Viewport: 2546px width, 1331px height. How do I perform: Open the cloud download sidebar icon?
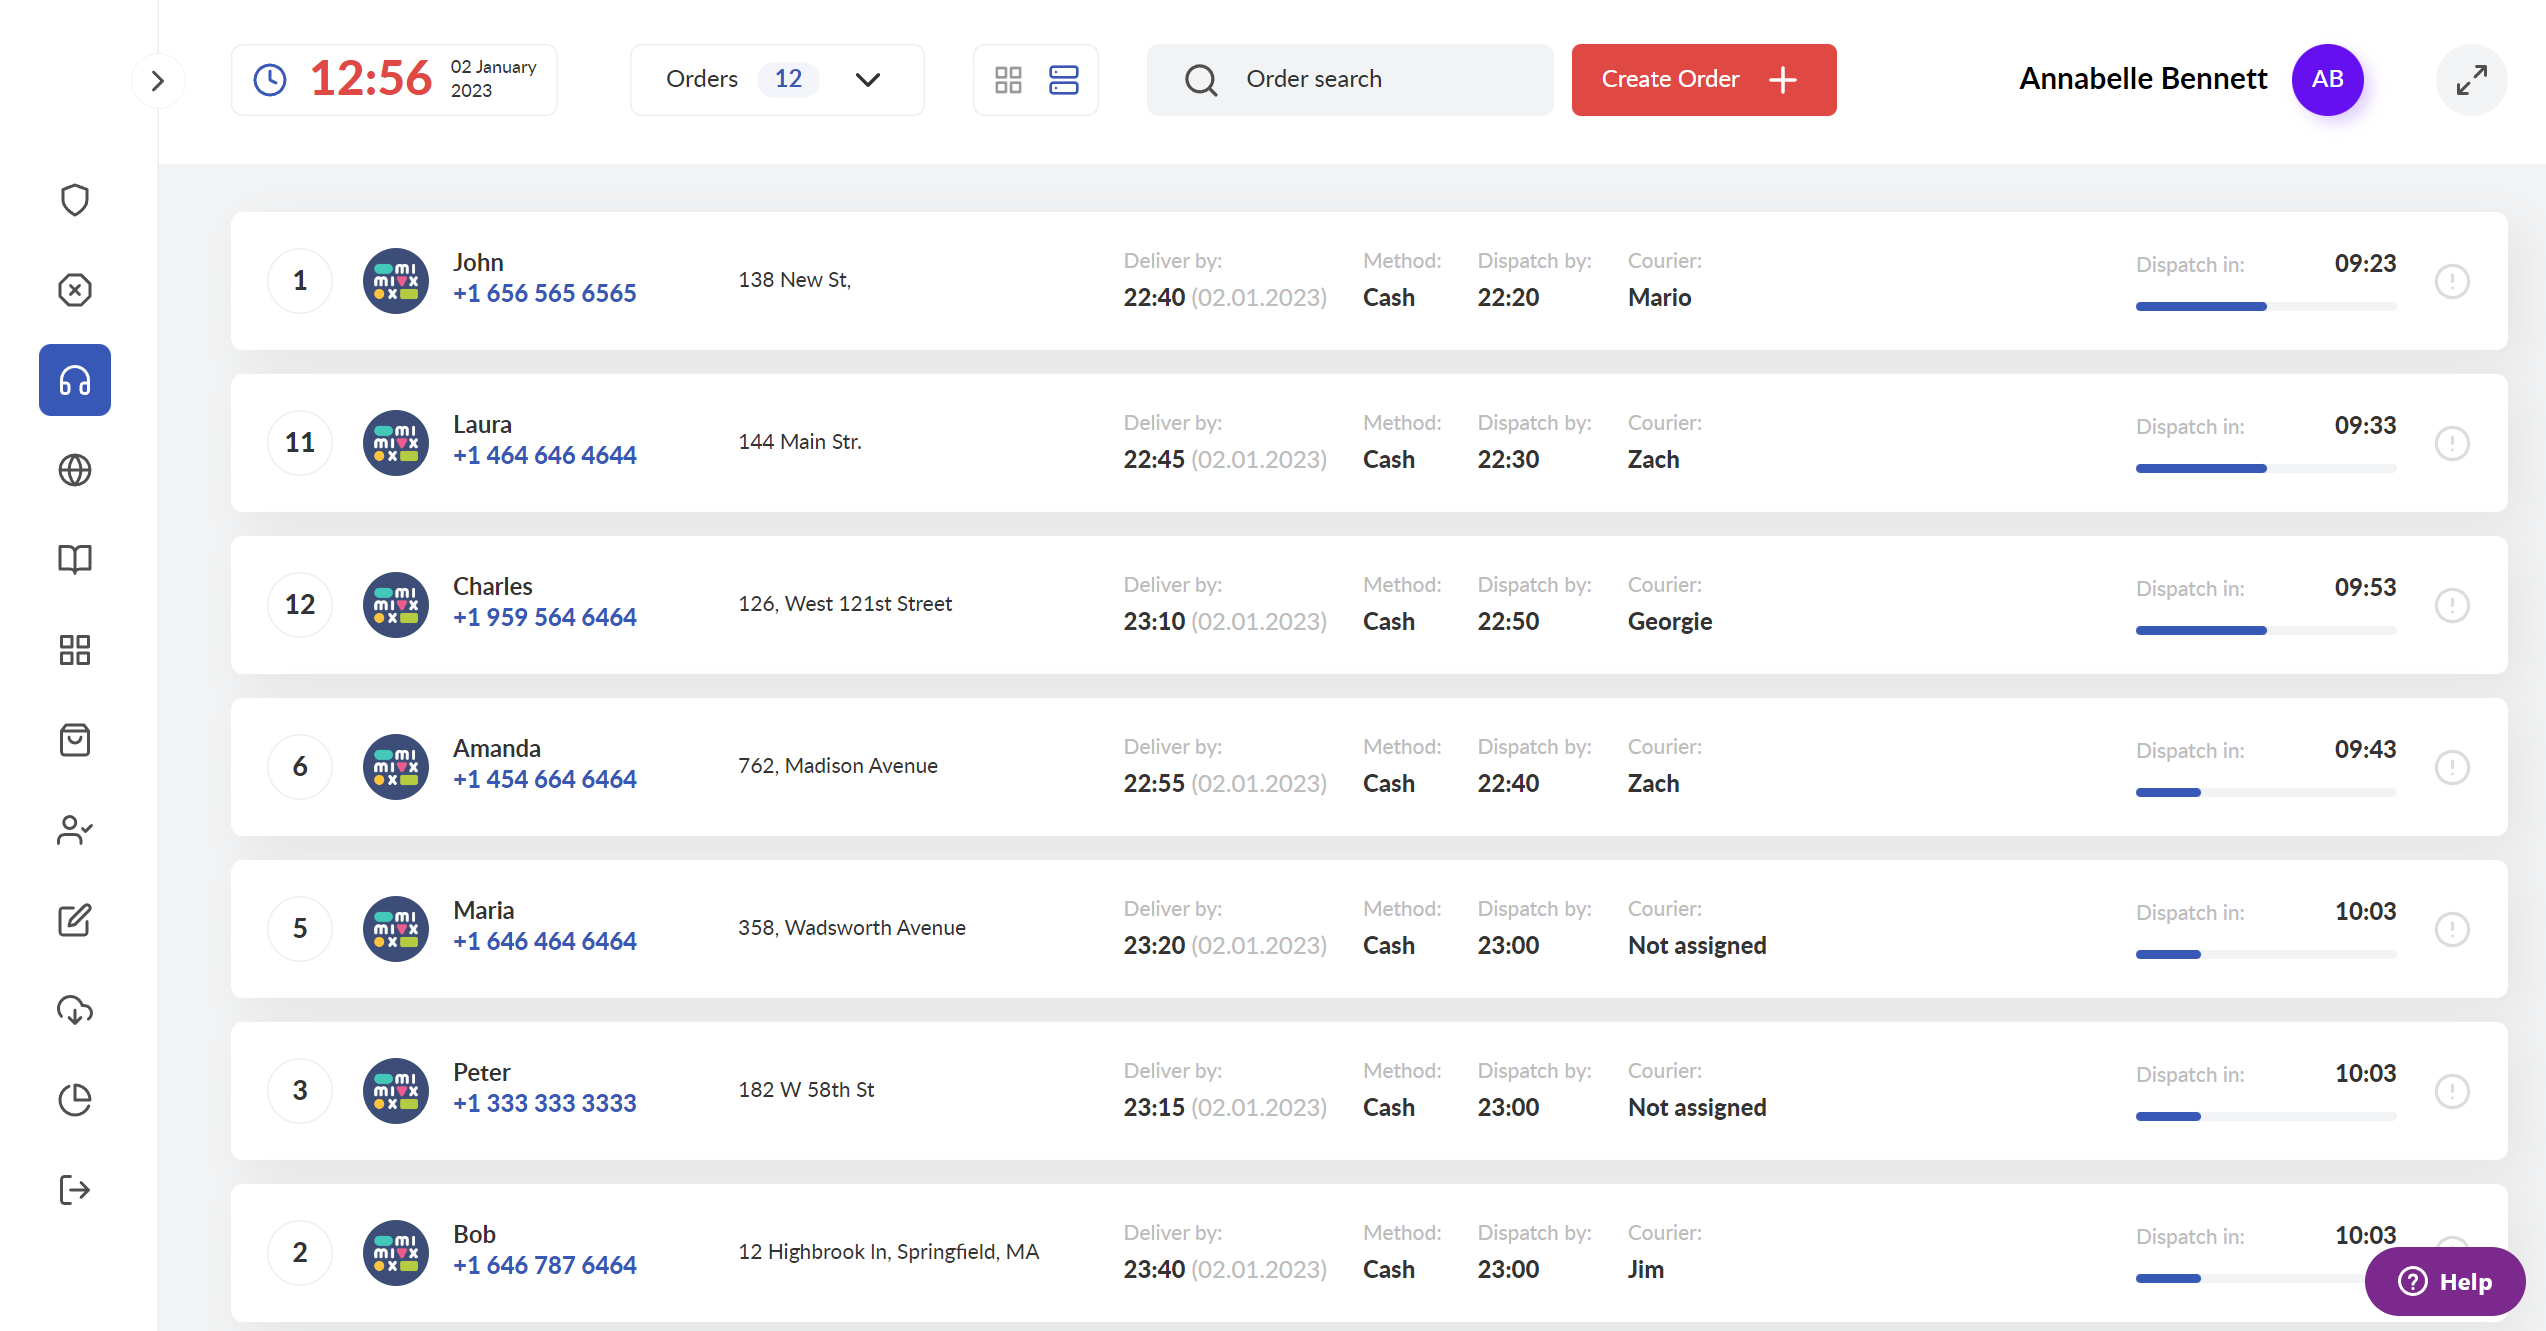coord(75,1010)
